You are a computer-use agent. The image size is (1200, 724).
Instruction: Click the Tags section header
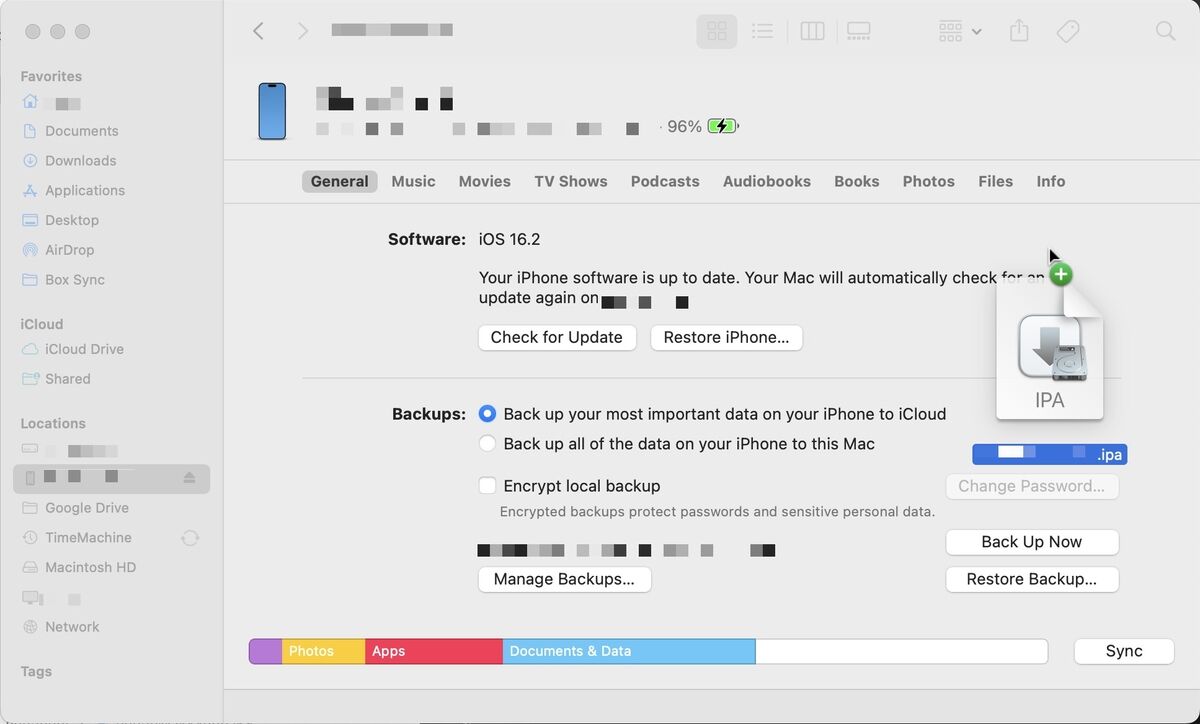click(36, 672)
